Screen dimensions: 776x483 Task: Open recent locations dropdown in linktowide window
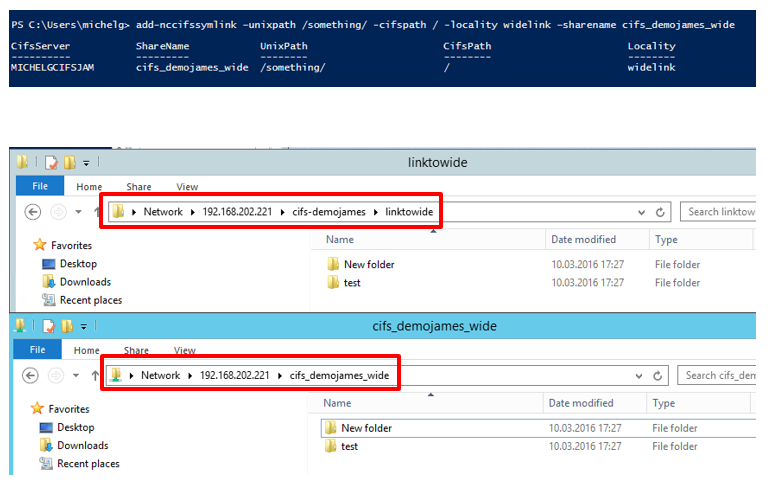click(78, 212)
